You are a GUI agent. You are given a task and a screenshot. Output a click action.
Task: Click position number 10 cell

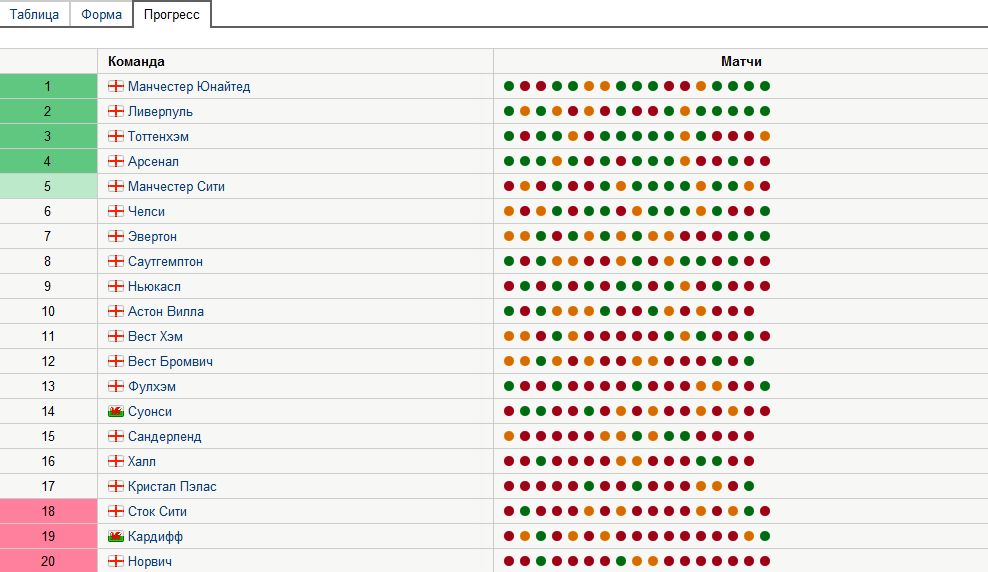coord(49,311)
